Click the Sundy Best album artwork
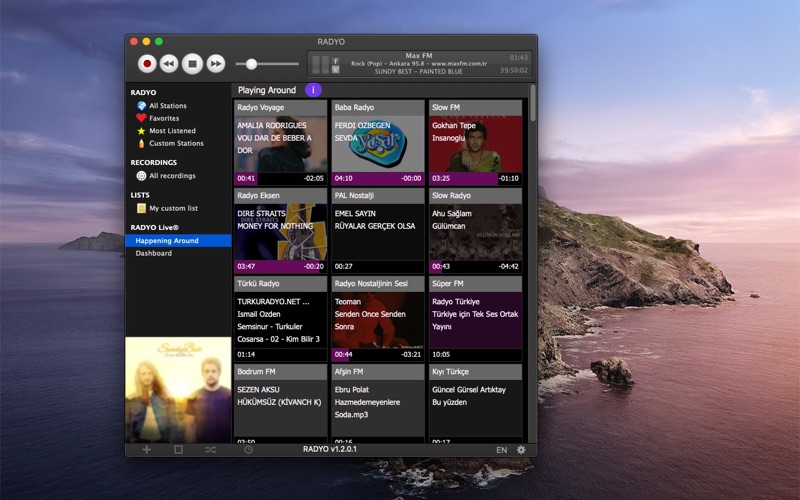 point(178,390)
